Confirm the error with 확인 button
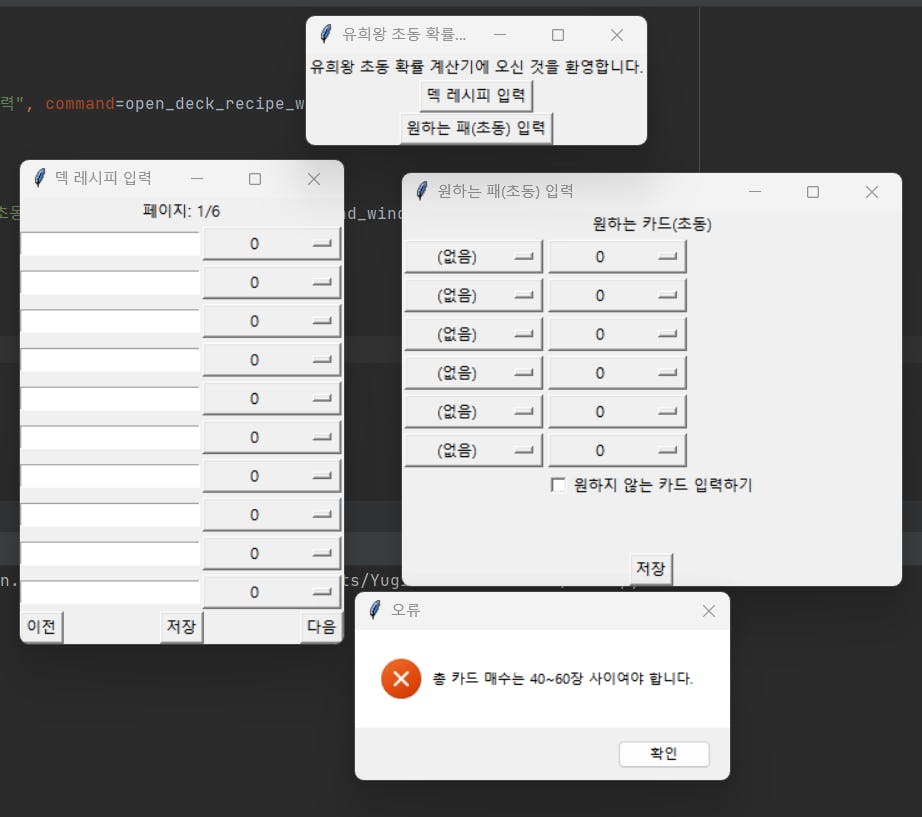 pyautogui.click(x=664, y=753)
